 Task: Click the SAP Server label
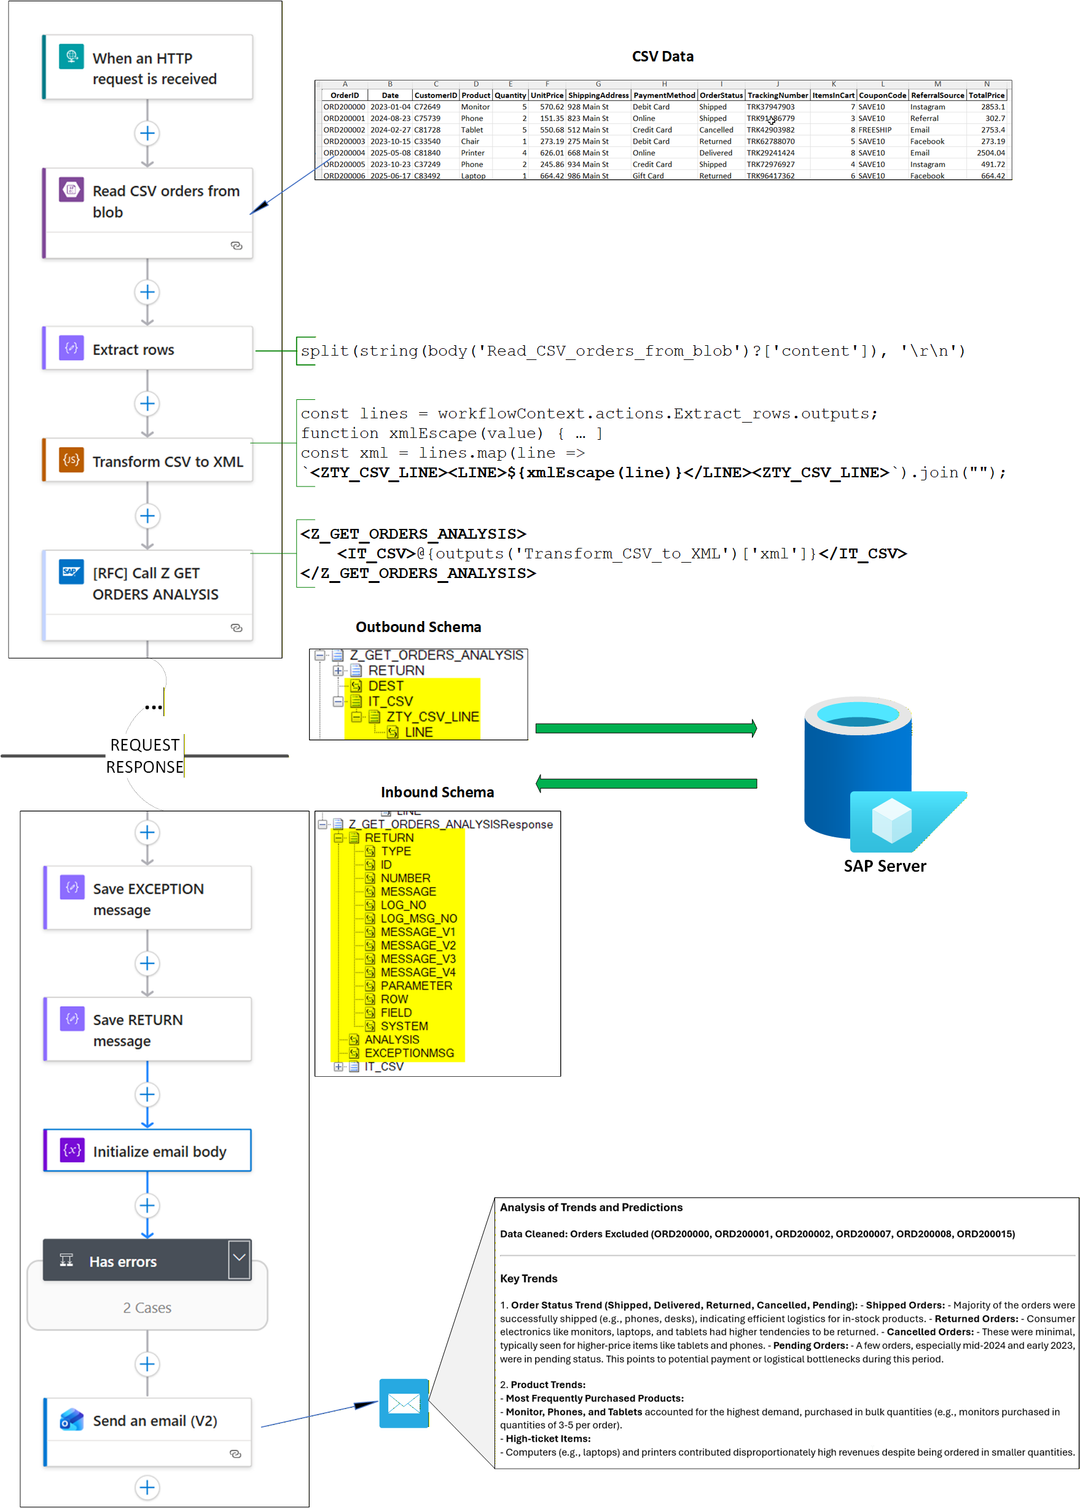tap(885, 866)
